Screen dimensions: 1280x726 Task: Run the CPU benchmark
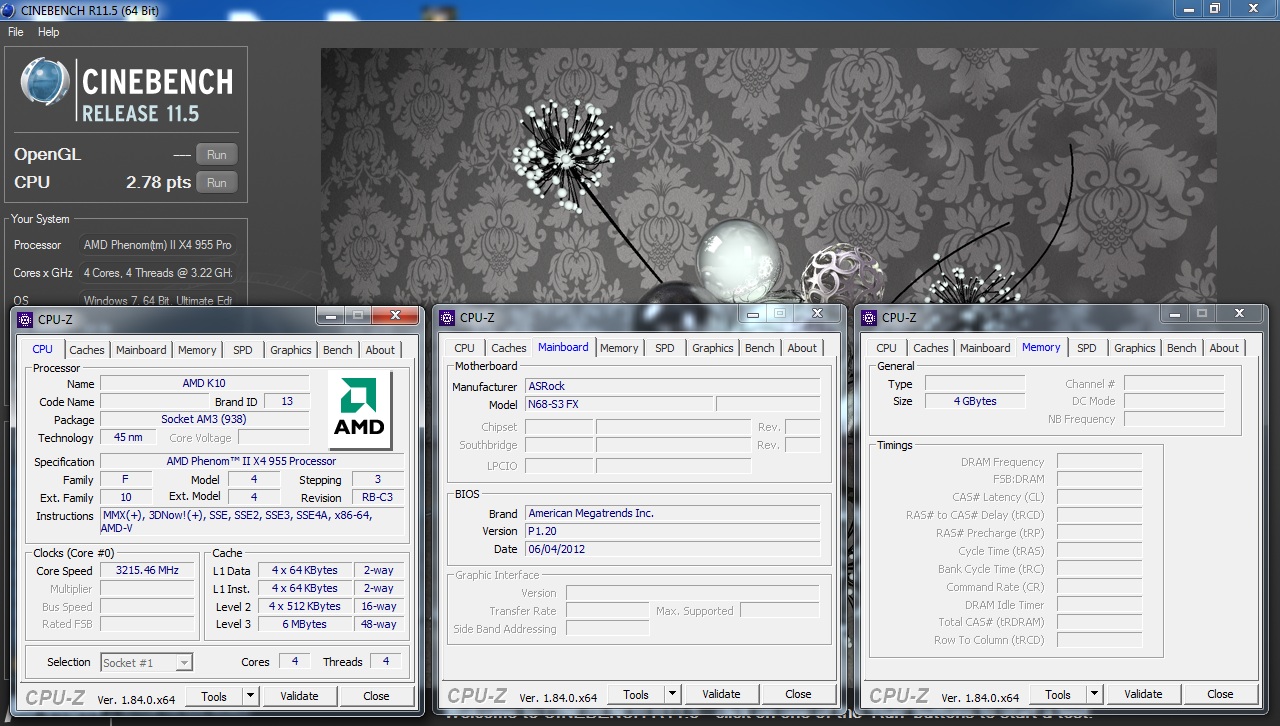coord(217,182)
